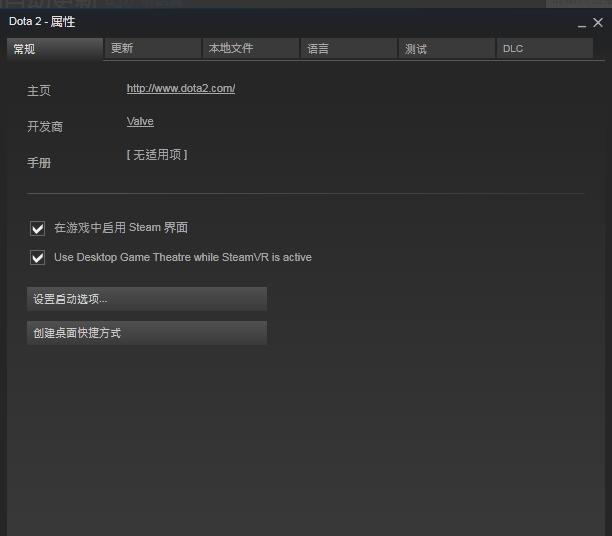Minimize the Dota 2 properties window
The height and width of the screenshot is (536, 612).
(582, 24)
